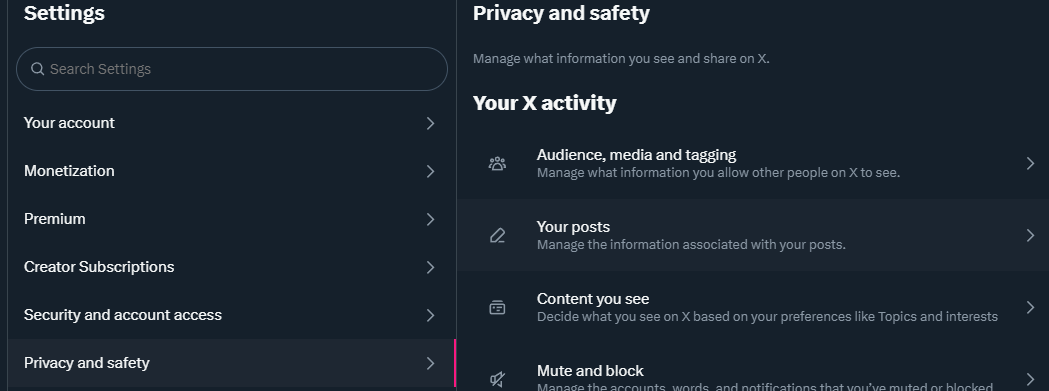Open the Mute and block settings
Viewport: 1049px width, 391px height.
click(753, 371)
